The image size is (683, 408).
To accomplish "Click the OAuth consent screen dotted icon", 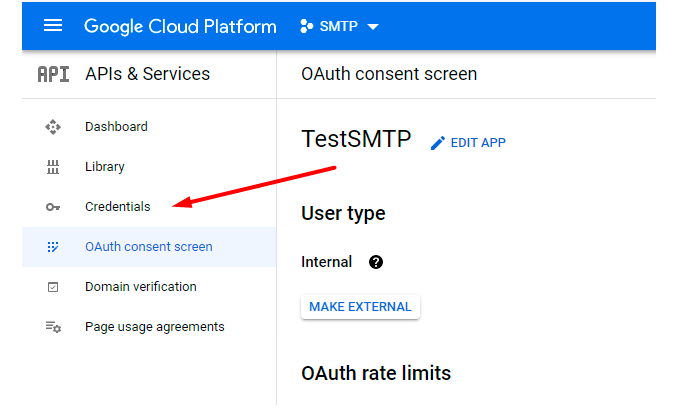I will (53, 247).
